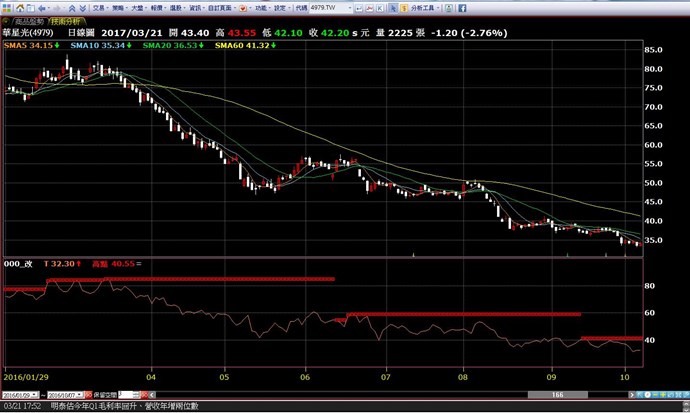This screenshot has height=413, width=690.
Task: Click the double down-arrow icon
Action: point(83,8)
